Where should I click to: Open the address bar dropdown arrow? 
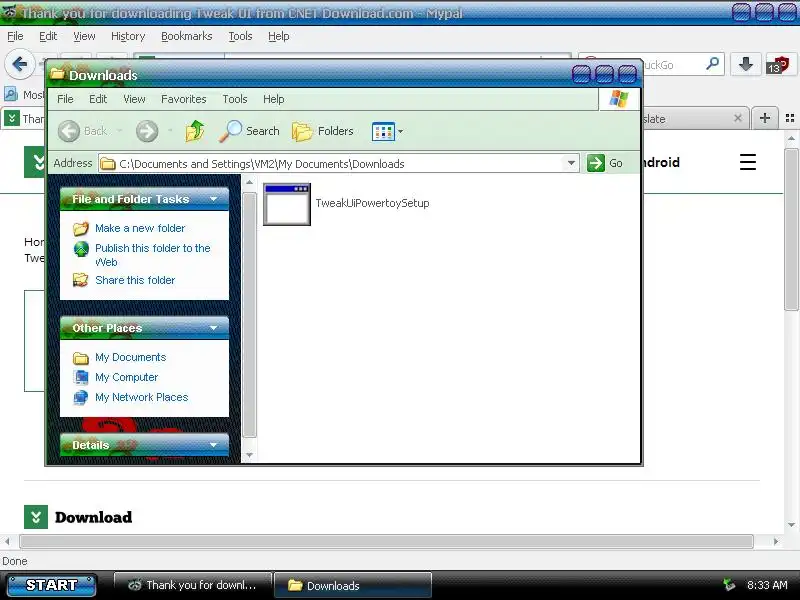click(571, 163)
